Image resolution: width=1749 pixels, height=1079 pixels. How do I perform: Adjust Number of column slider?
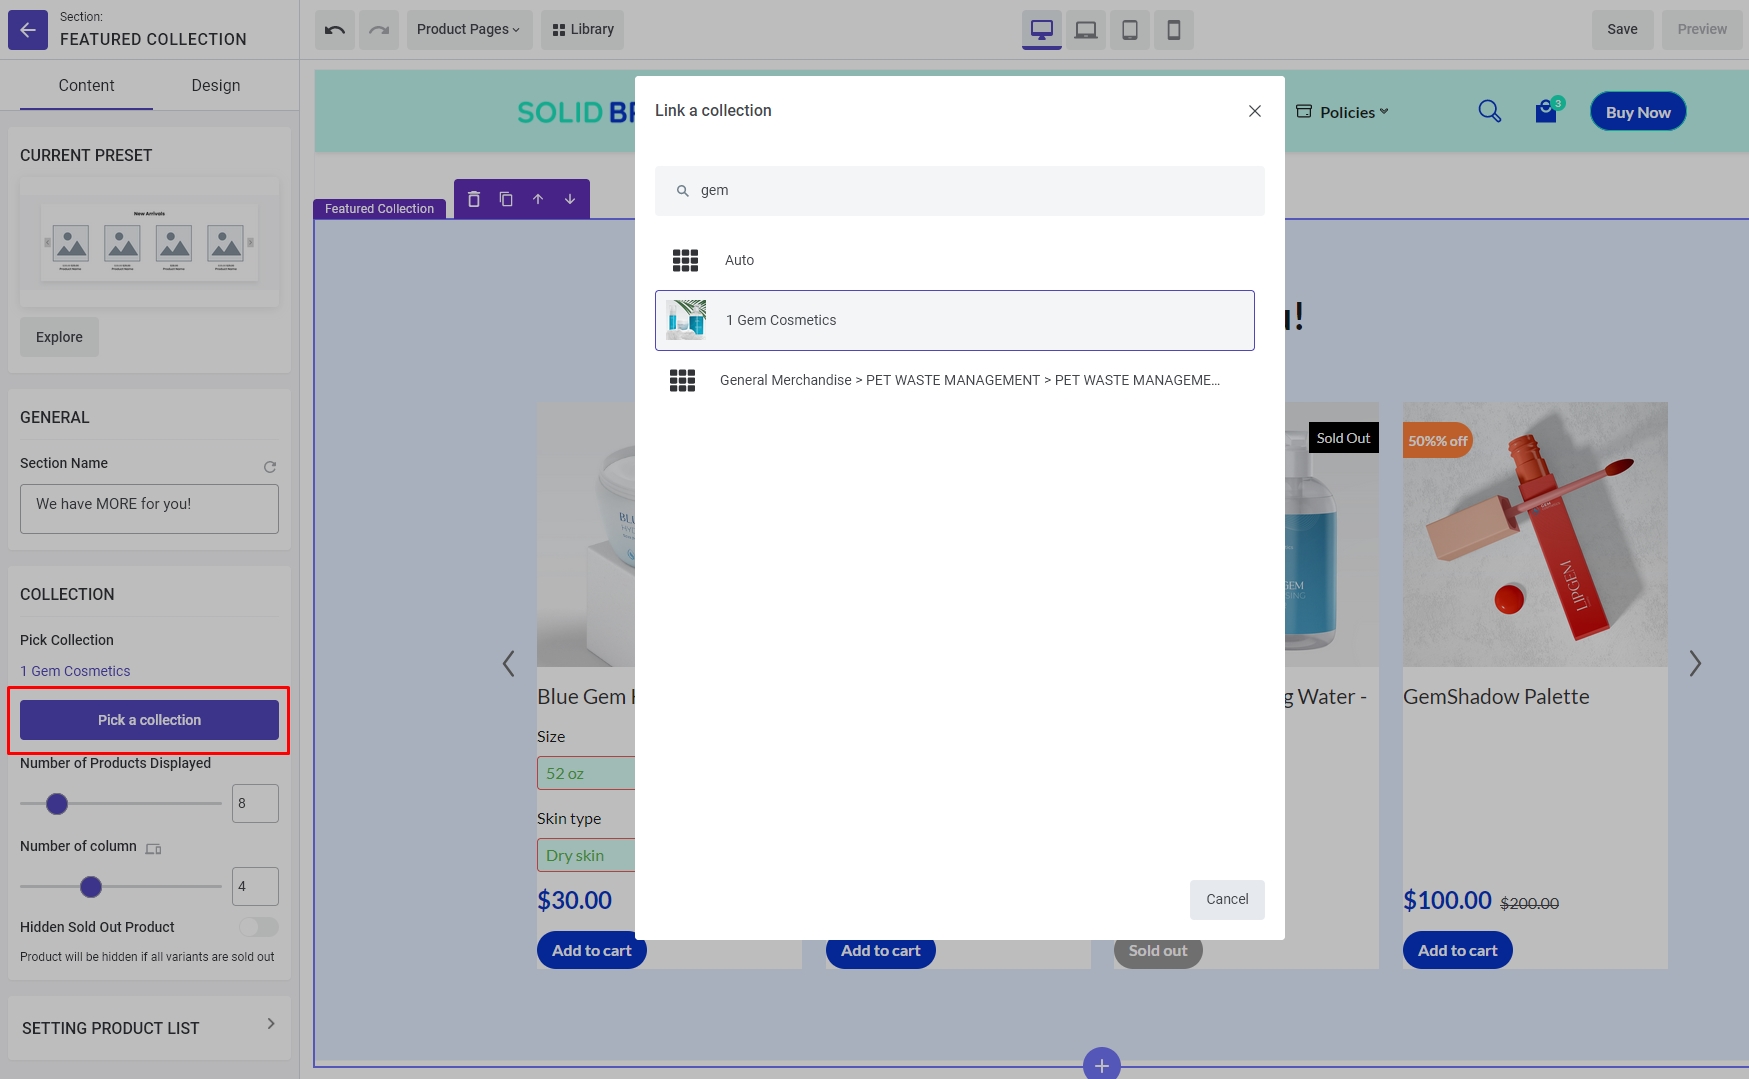pos(91,887)
